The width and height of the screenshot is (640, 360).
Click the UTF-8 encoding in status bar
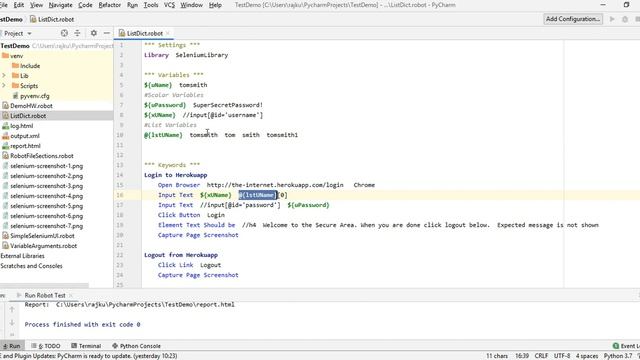click(562, 356)
